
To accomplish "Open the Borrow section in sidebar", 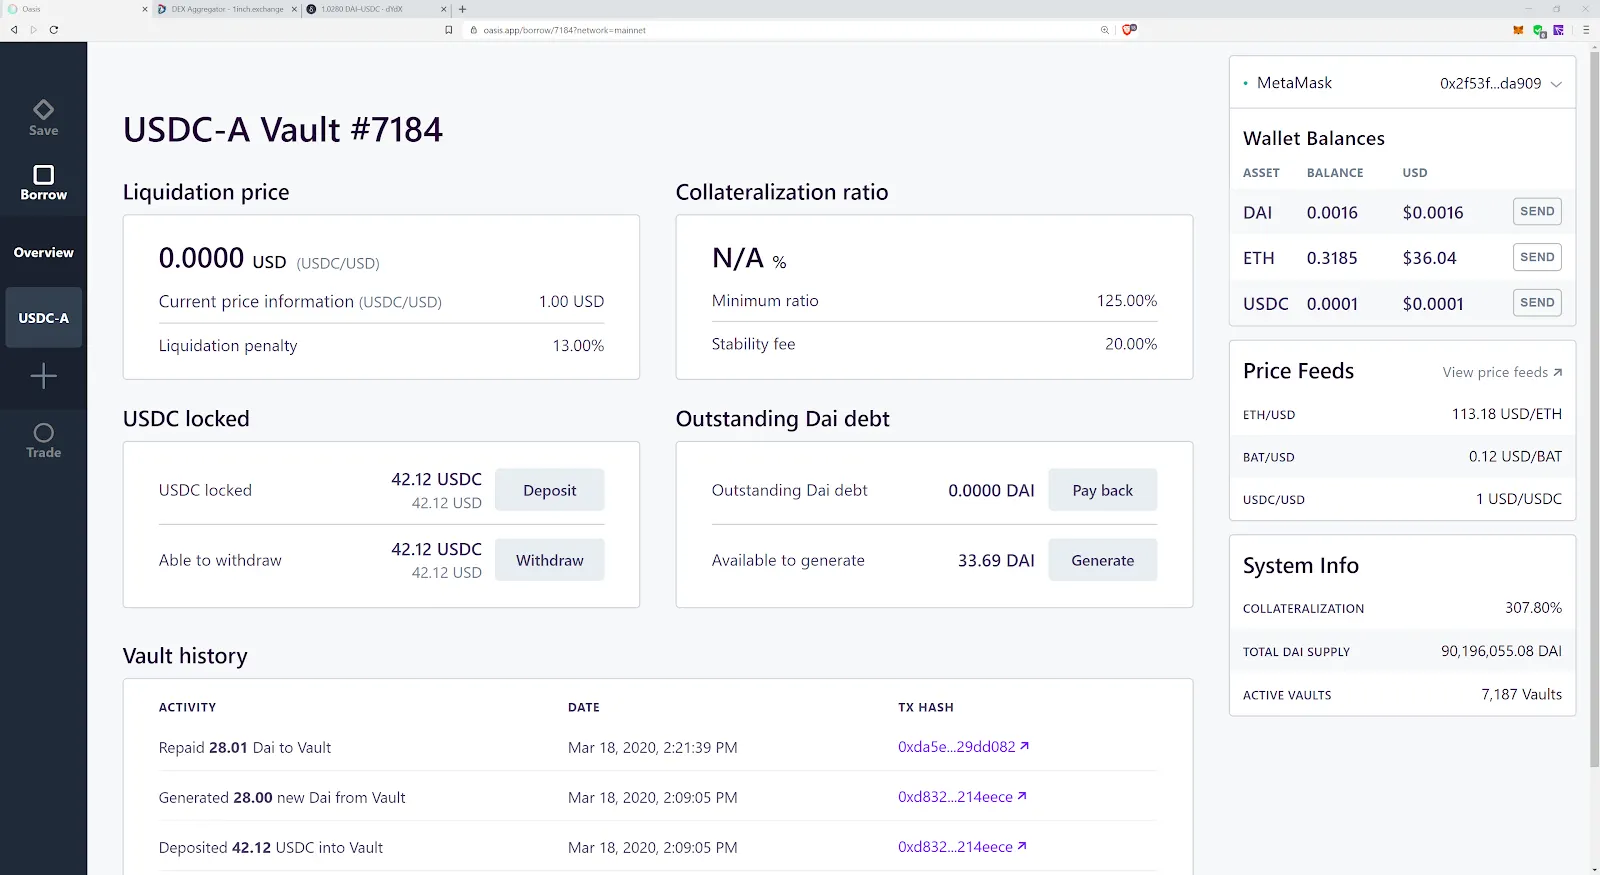I will (43, 183).
